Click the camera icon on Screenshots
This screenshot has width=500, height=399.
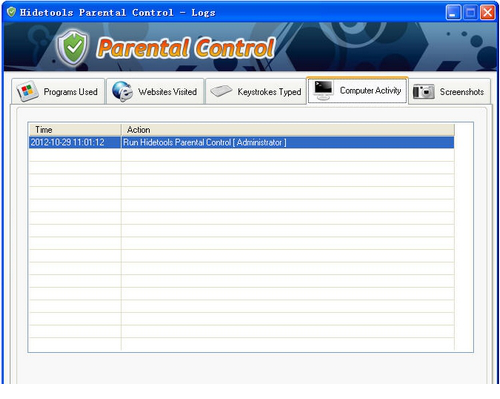423,92
